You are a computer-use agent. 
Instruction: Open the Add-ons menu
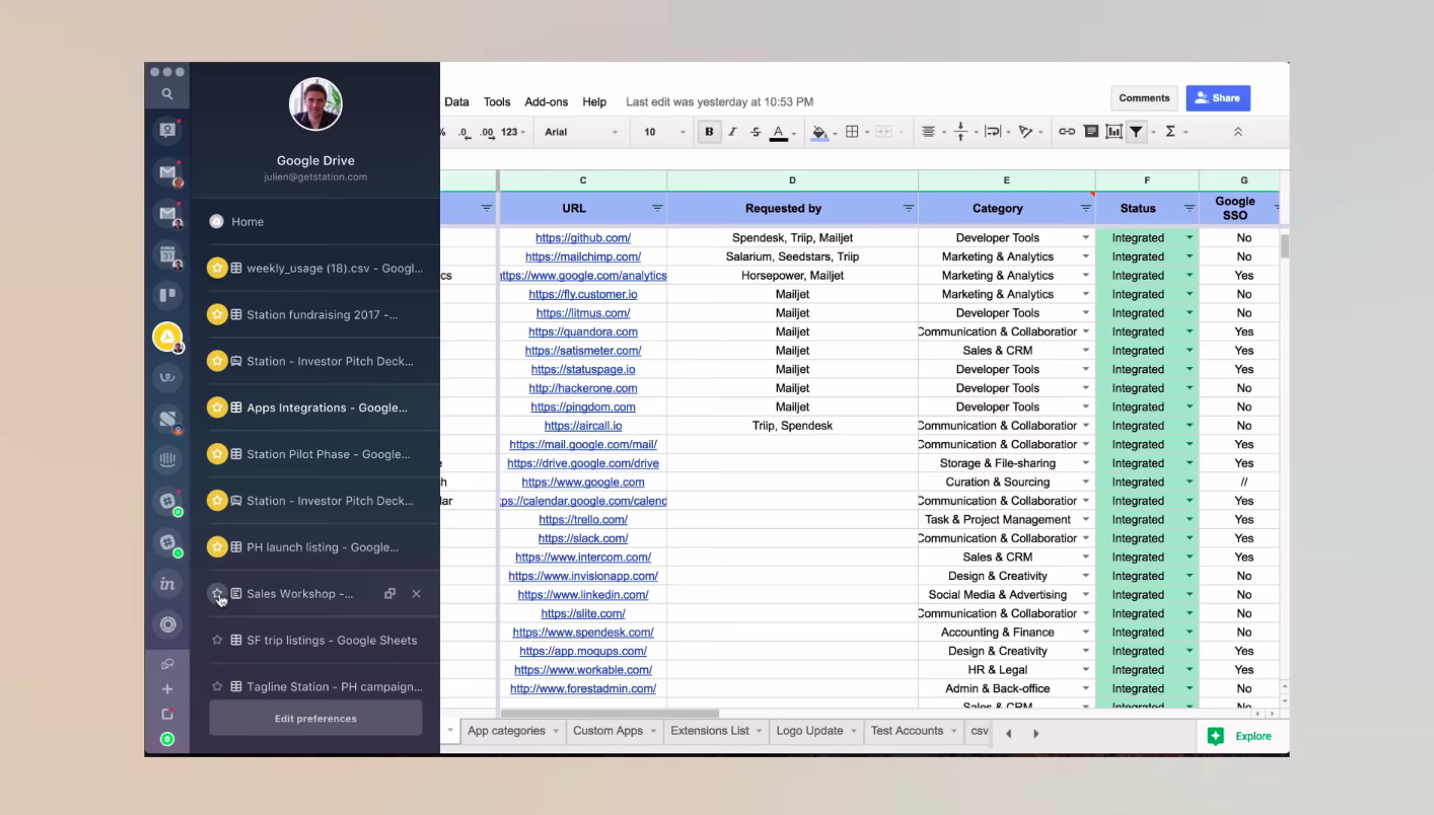point(546,102)
